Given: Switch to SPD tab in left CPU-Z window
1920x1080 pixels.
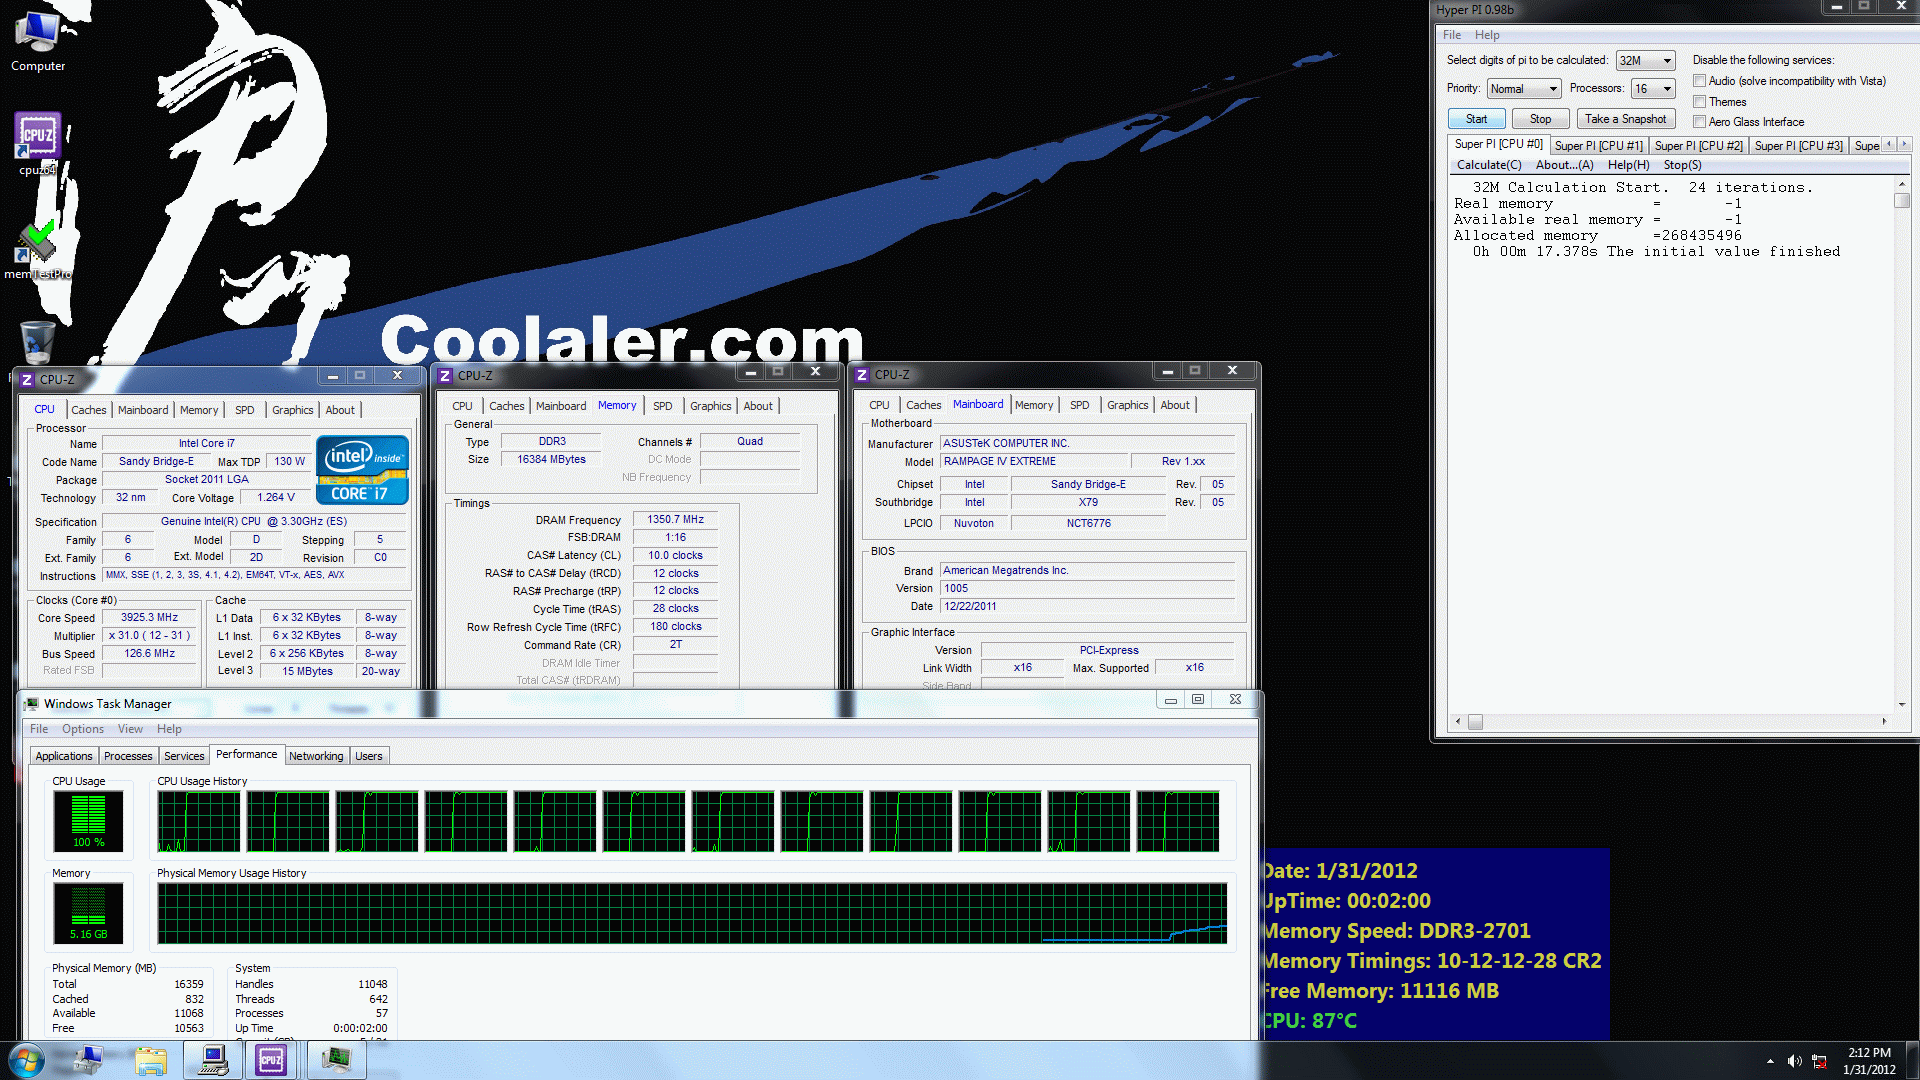Looking at the screenshot, I should (244, 410).
